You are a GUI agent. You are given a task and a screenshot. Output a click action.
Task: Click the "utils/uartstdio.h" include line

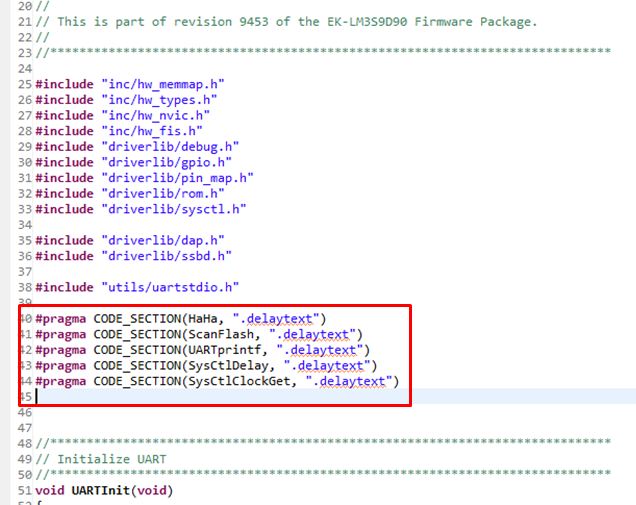click(137, 287)
